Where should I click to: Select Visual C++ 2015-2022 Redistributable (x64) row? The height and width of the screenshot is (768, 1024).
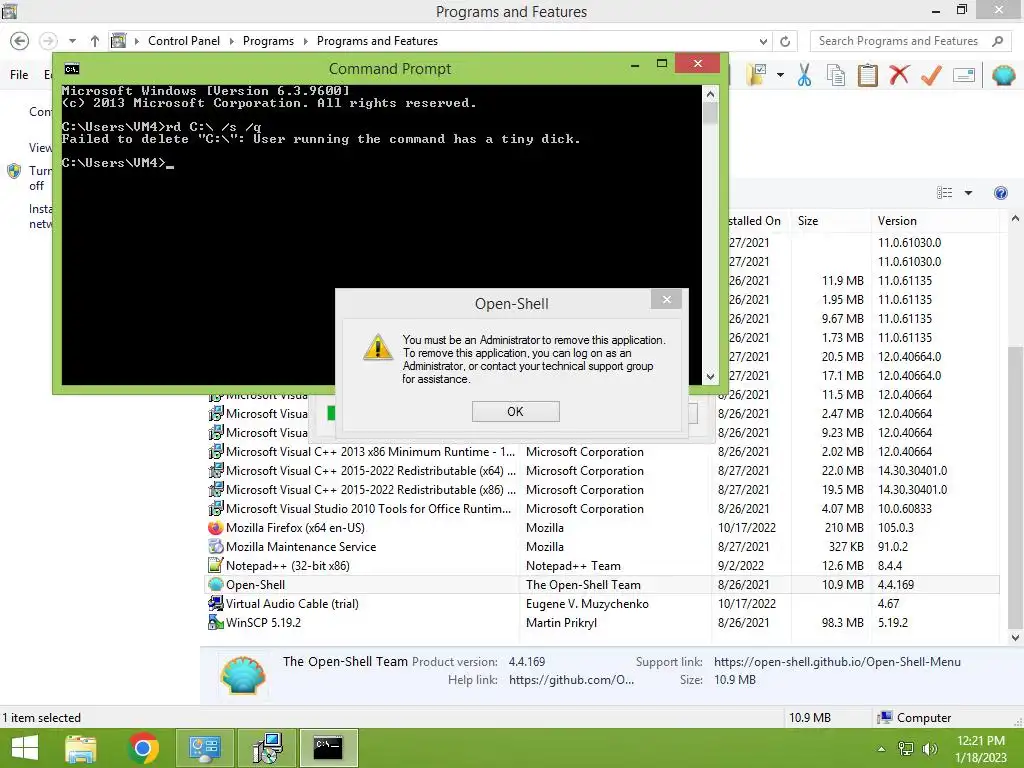[x=601, y=471]
